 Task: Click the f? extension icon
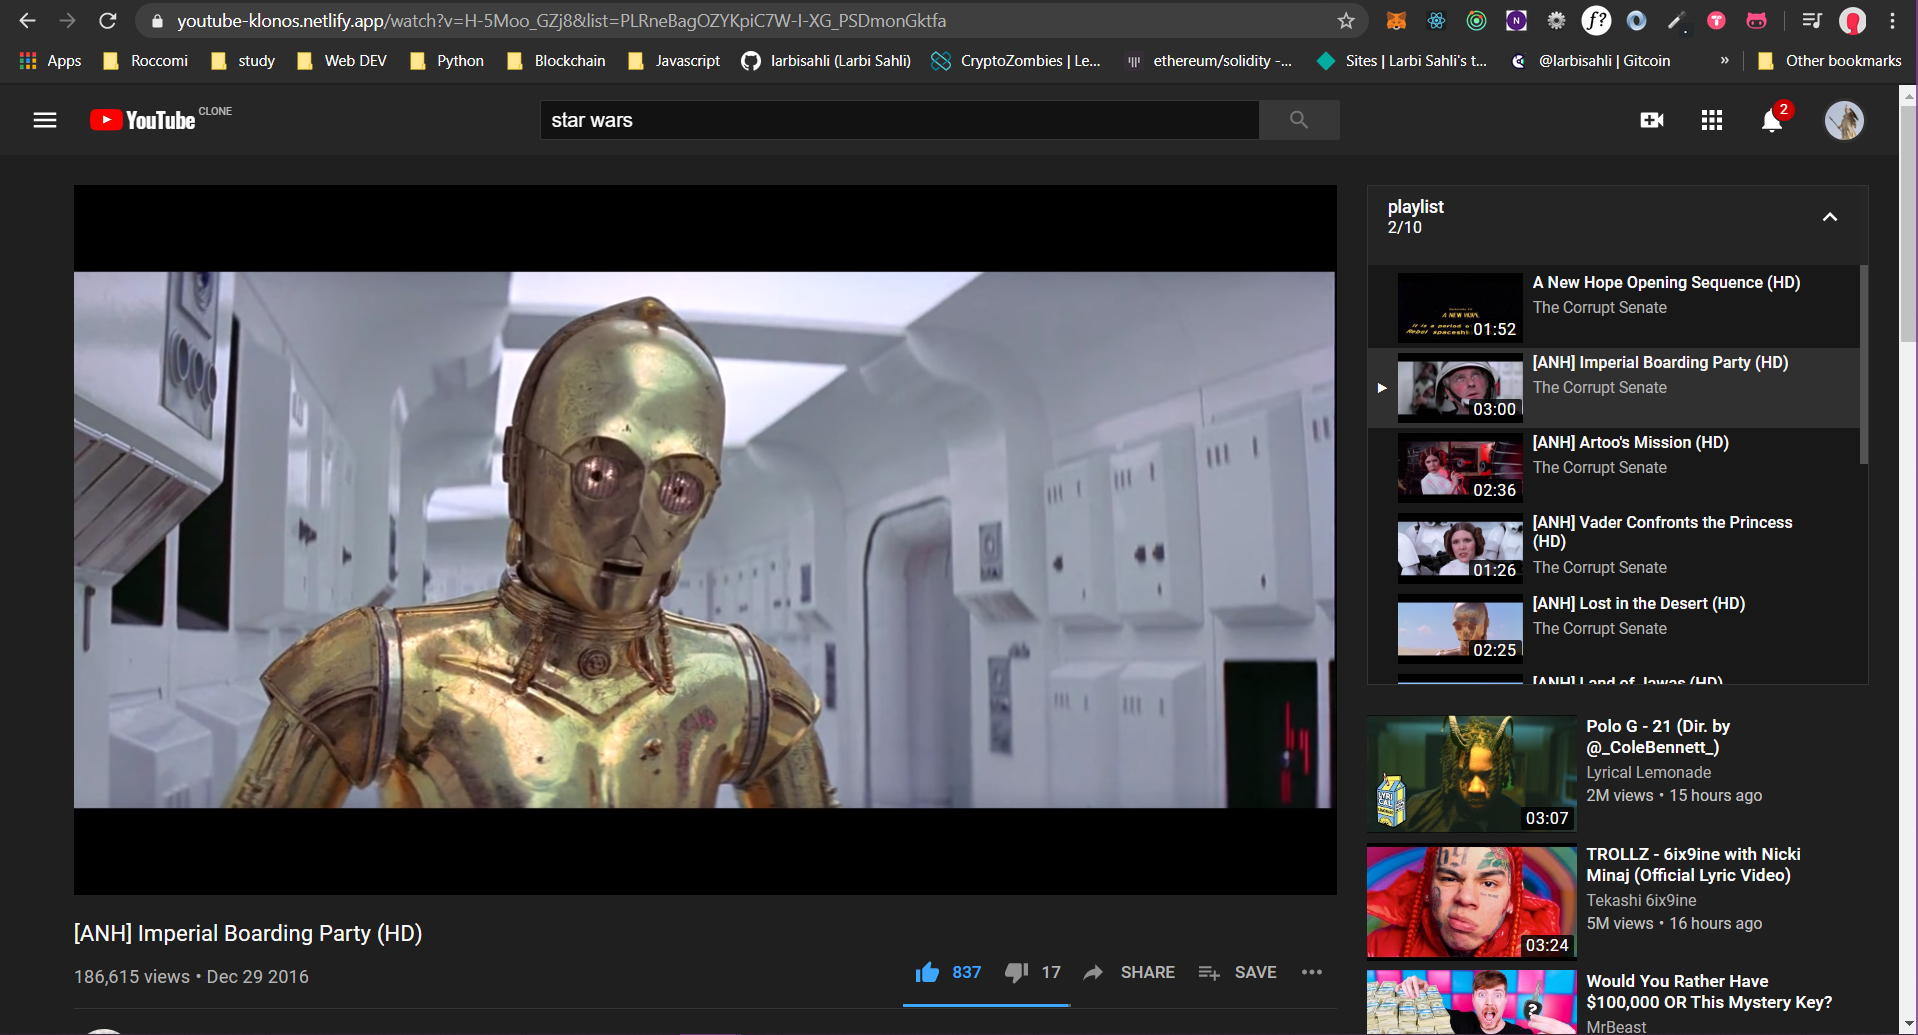(1596, 20)
